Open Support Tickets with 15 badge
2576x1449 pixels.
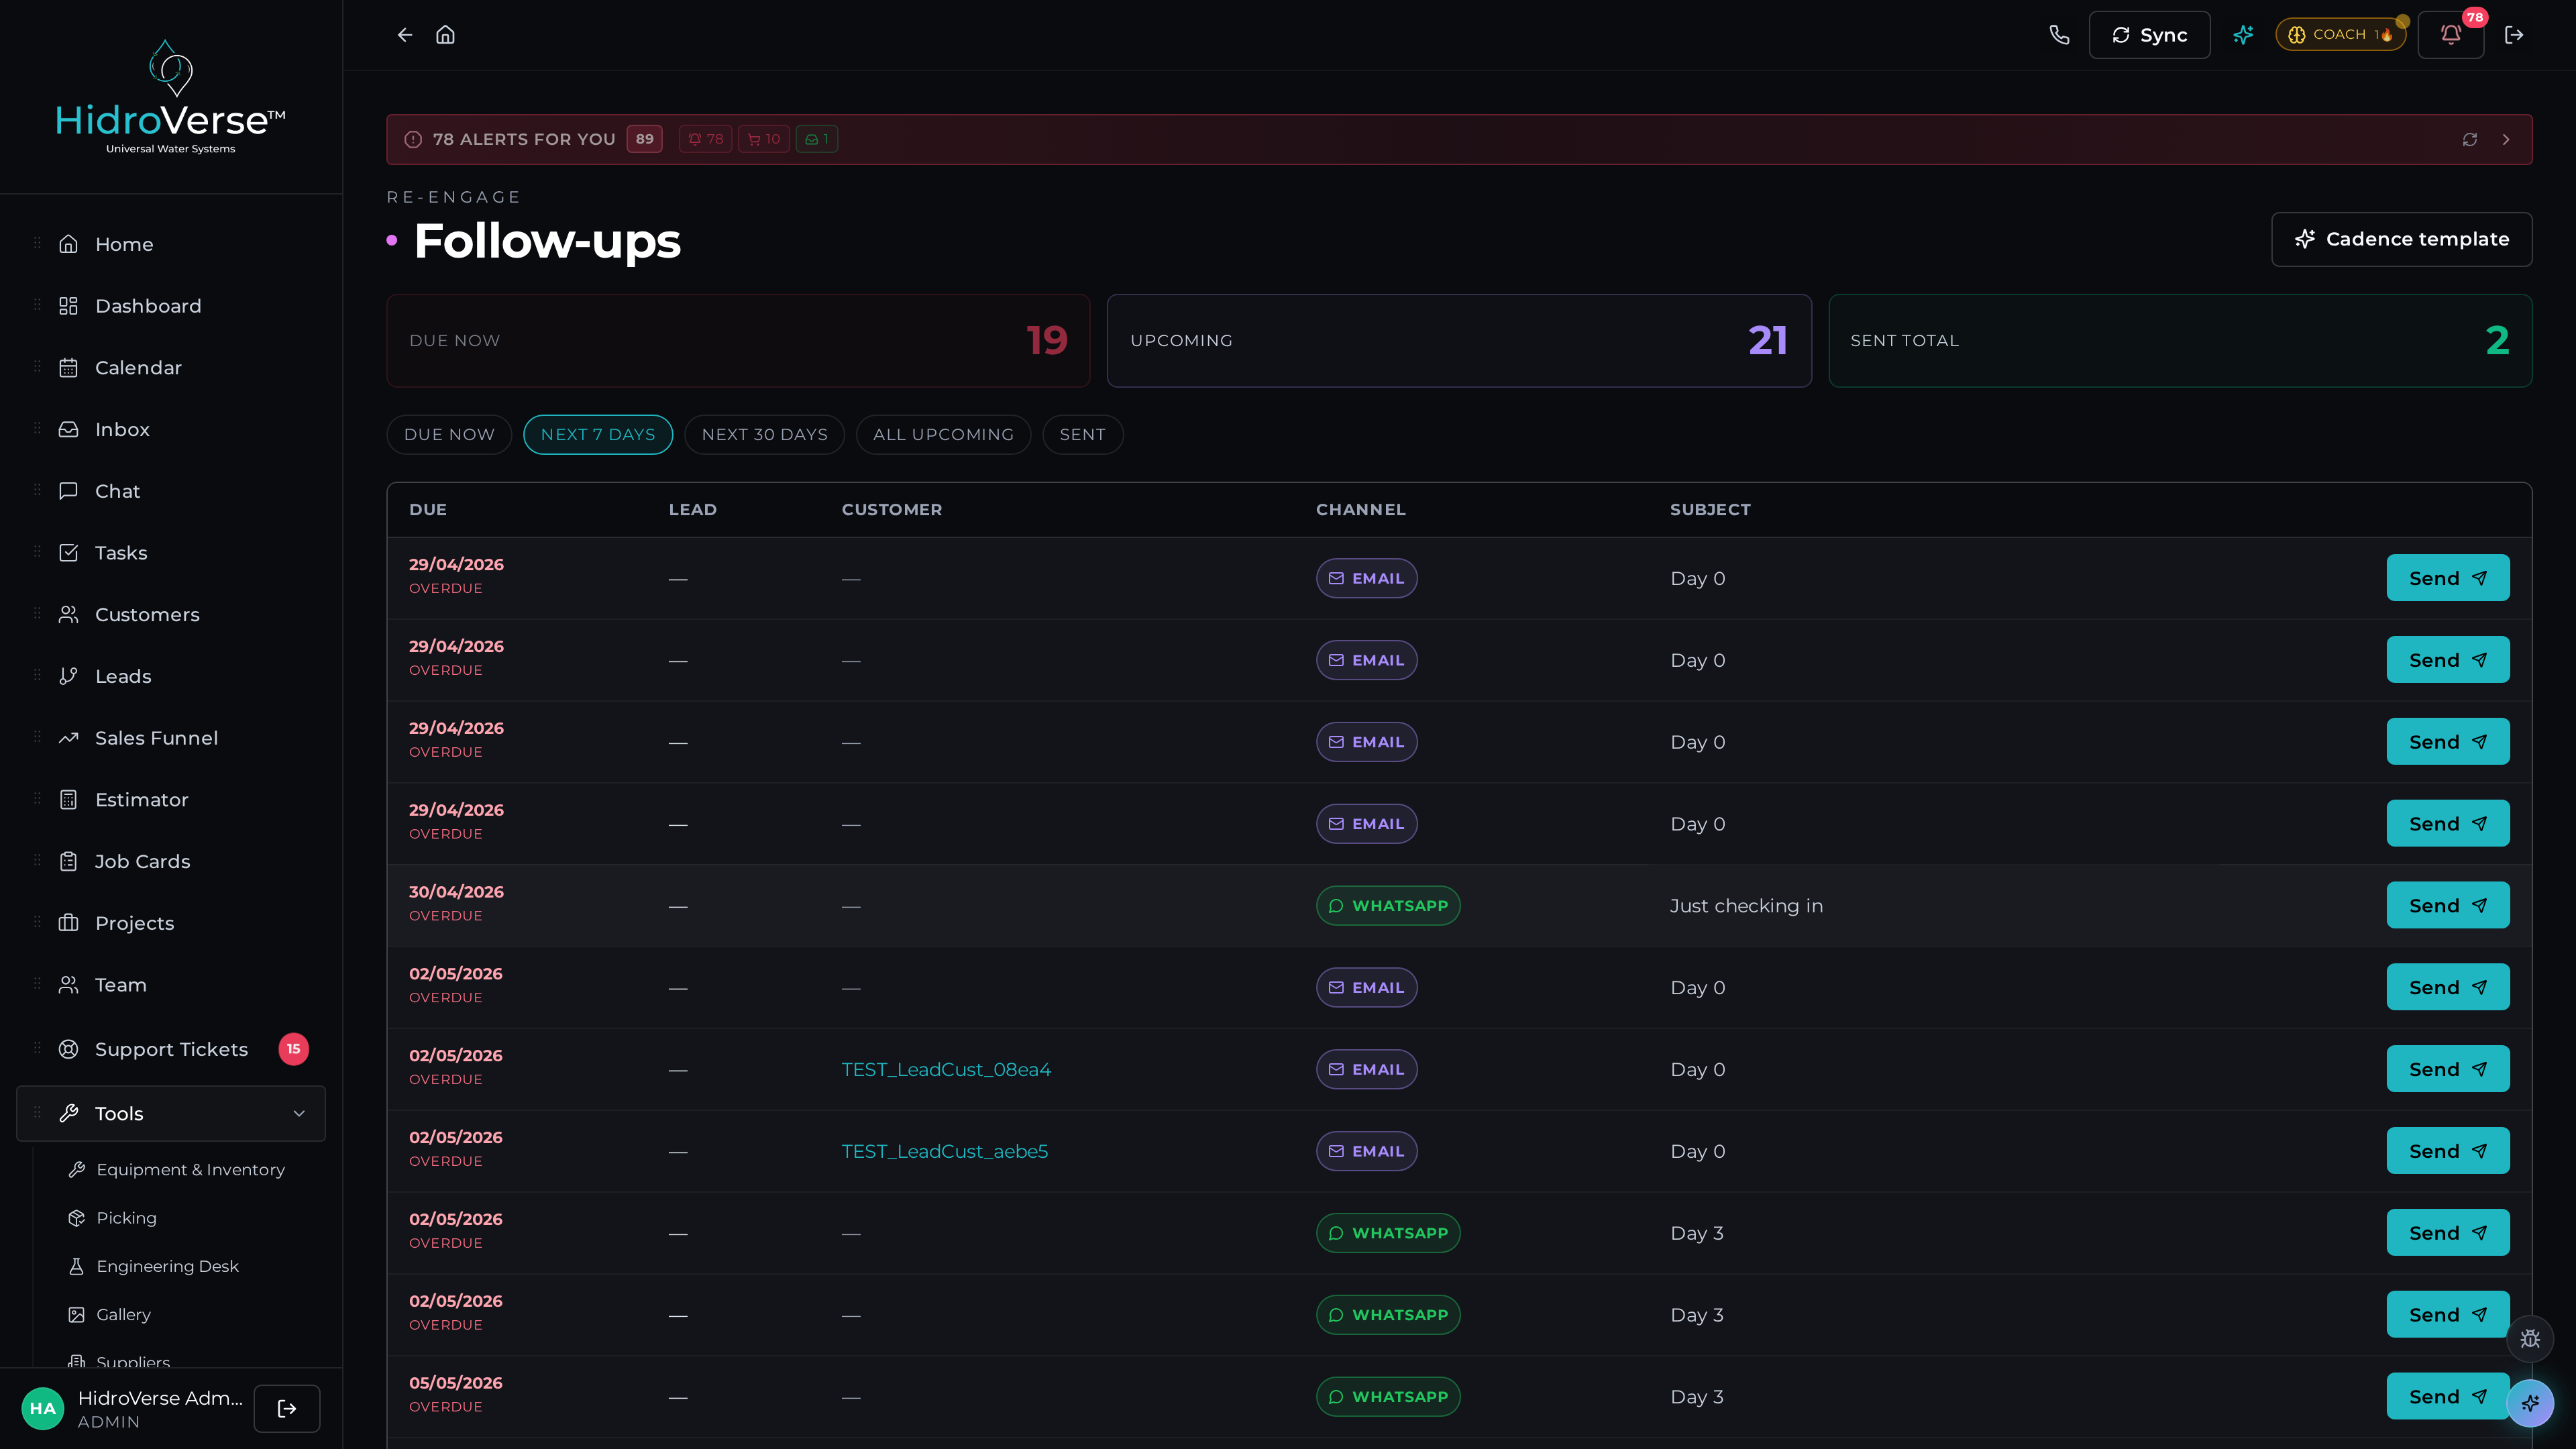coord(171,1049)
